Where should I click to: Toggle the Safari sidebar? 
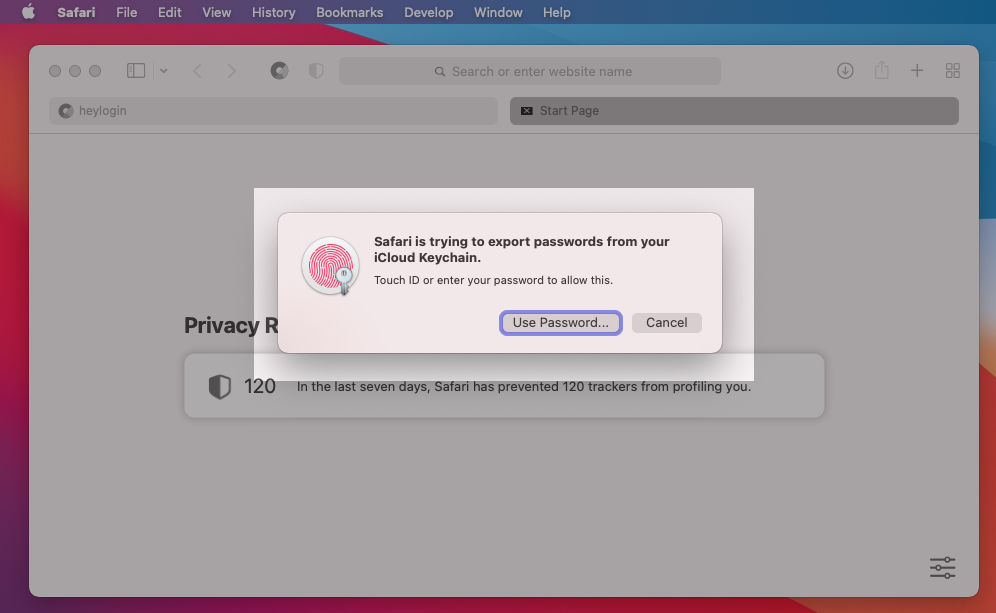136,71
